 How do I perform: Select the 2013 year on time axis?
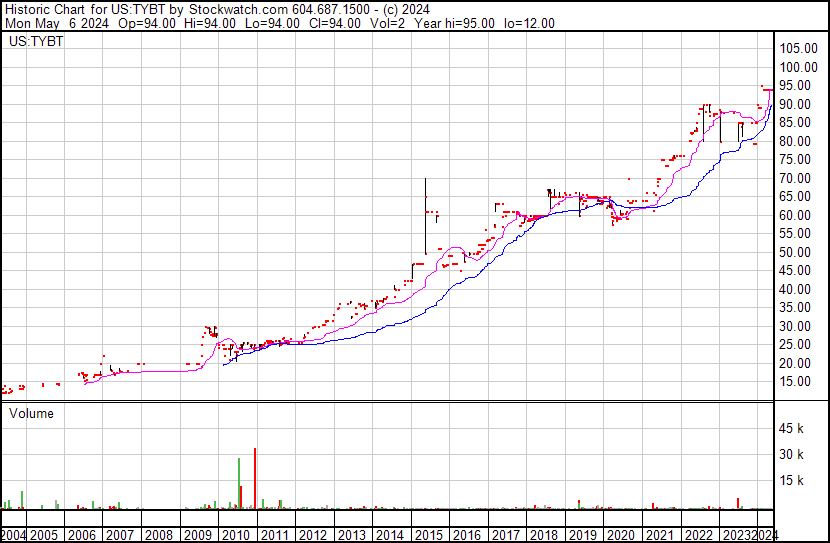(351, 535)
